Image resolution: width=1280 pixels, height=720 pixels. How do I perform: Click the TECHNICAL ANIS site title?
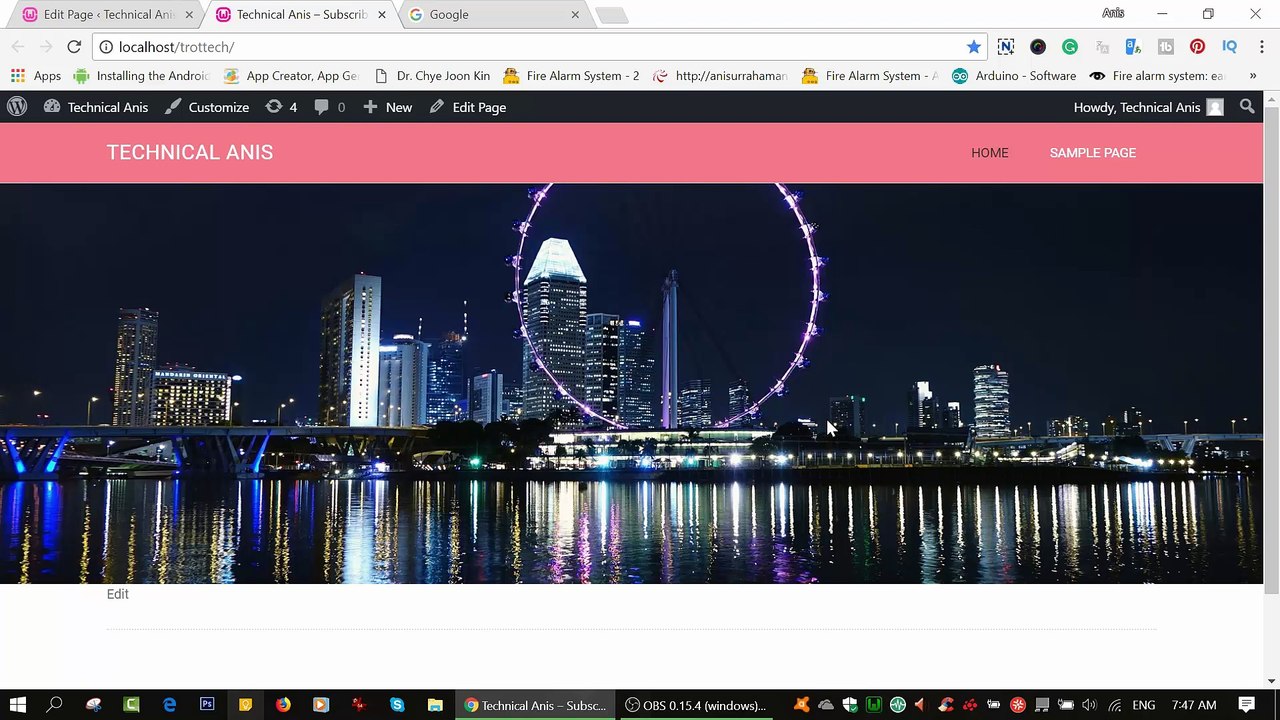tap(190, 152)
